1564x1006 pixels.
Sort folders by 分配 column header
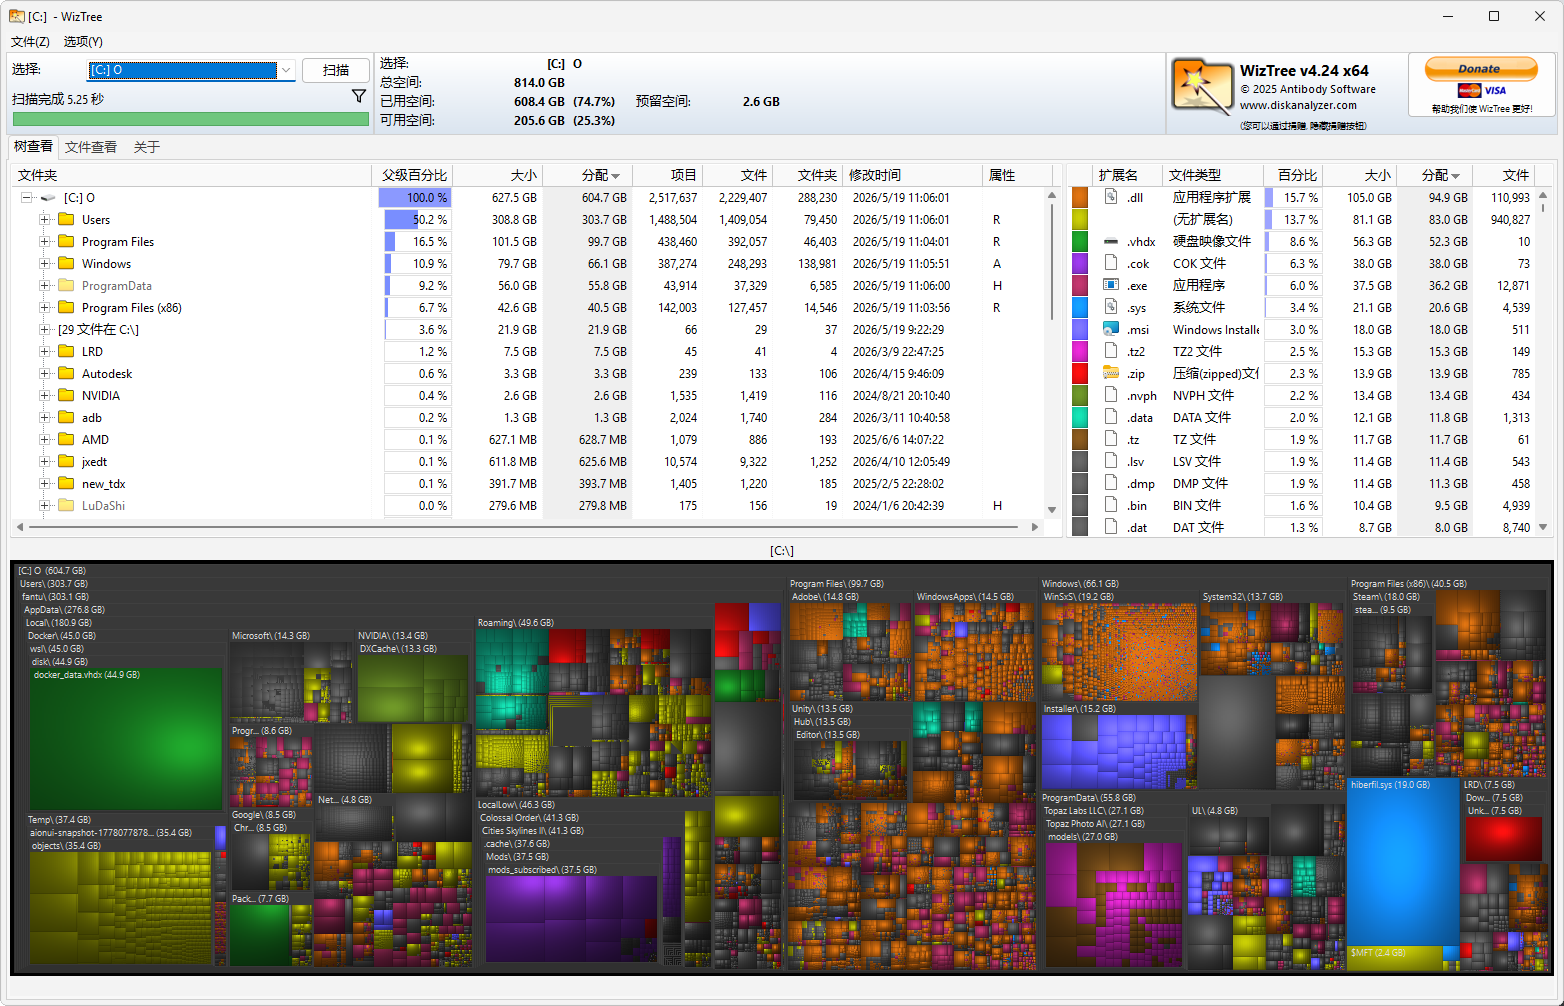588,175
